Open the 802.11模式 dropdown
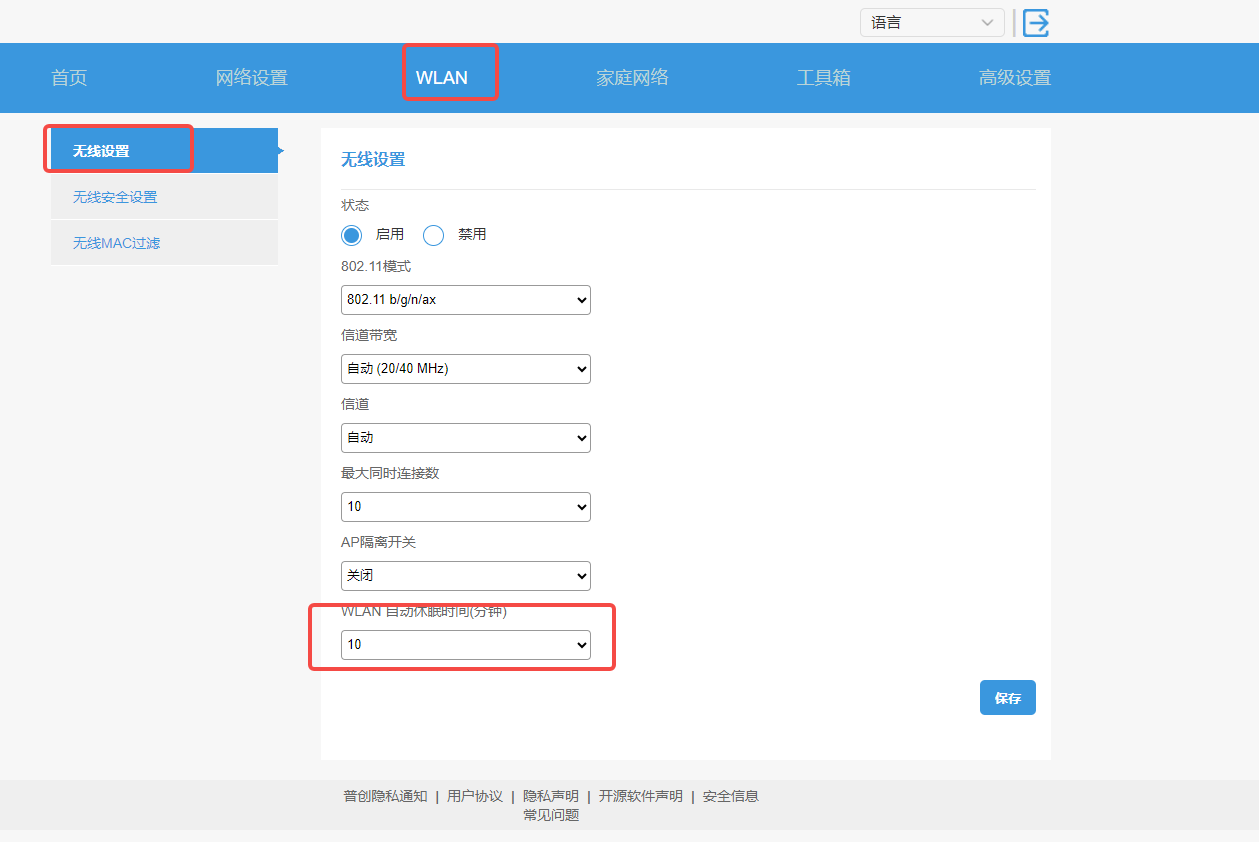Viewport: 1259px width, 842px height. click(x=465, y=300)
